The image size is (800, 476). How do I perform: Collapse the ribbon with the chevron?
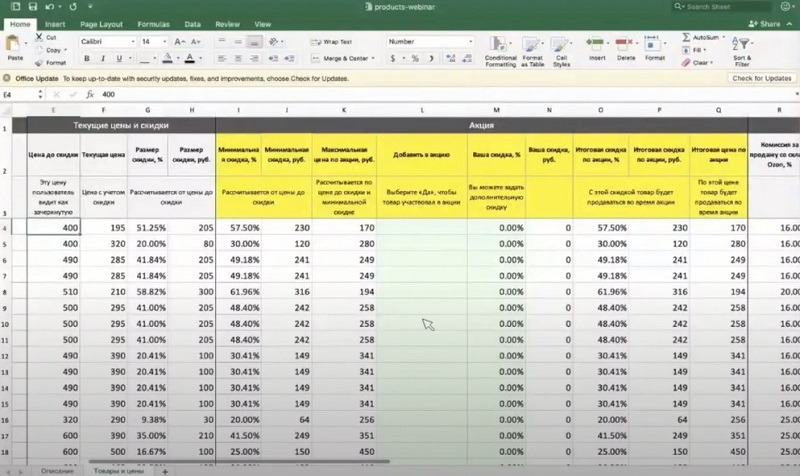point(789,24)
